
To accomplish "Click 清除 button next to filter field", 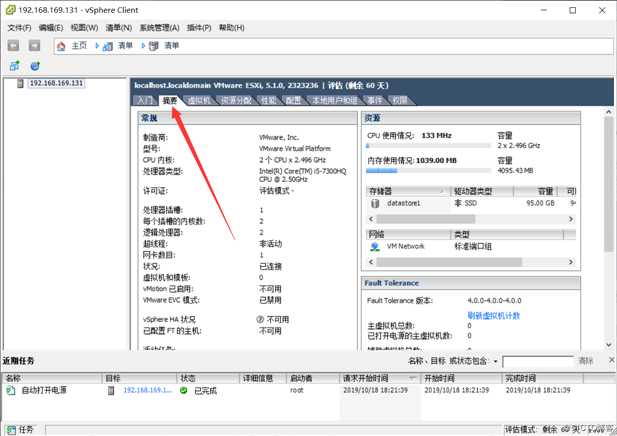I will coord(586,360).
